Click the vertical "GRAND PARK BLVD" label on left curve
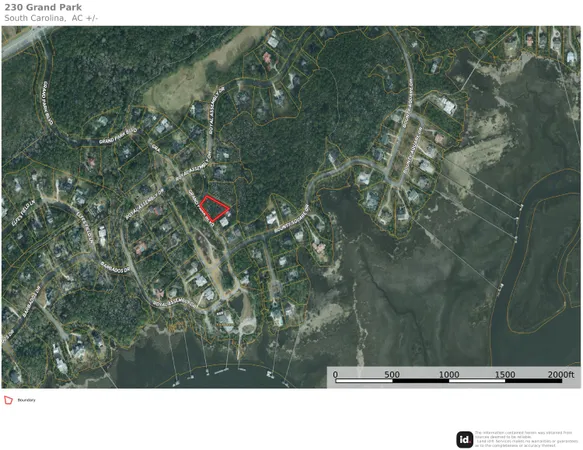The image size is (583, 450). tap(48, 103)
